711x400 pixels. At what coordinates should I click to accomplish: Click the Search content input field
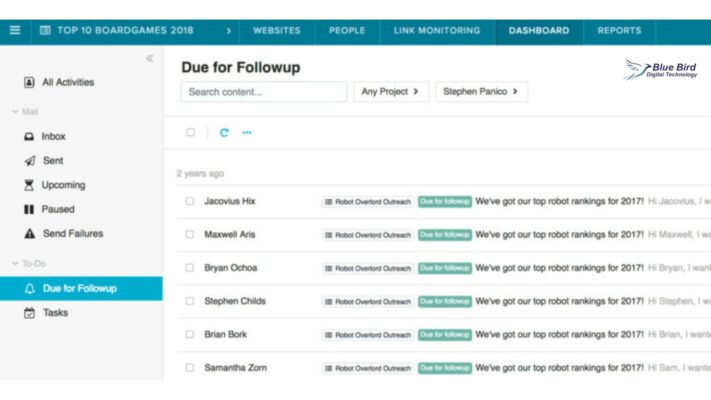(264, 92)
